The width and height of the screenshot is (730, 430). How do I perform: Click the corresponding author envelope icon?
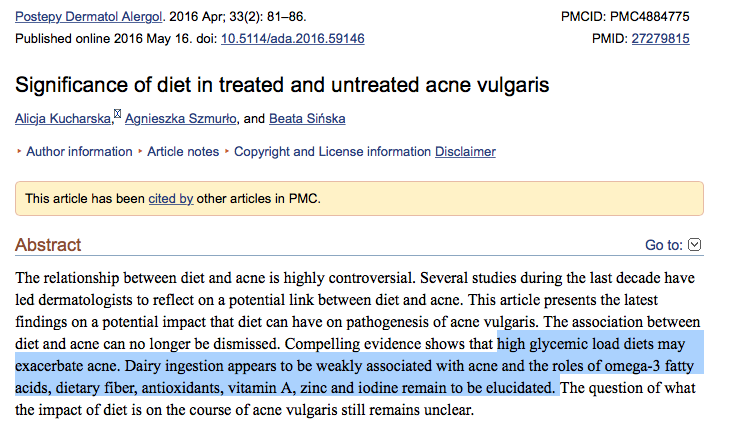click(117, 114)
